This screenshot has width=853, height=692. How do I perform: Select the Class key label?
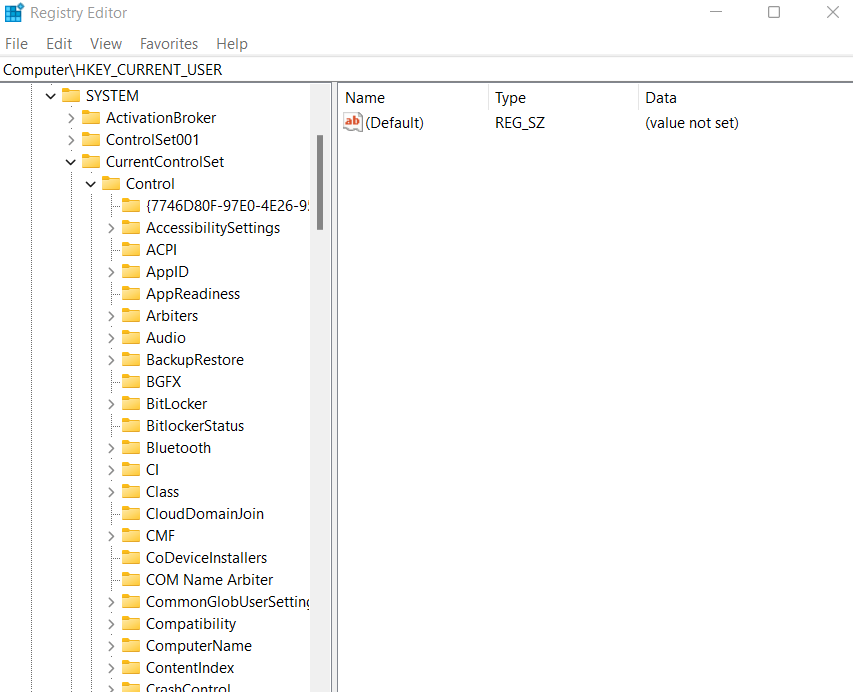pyautogui.click(x=162, y=492)
